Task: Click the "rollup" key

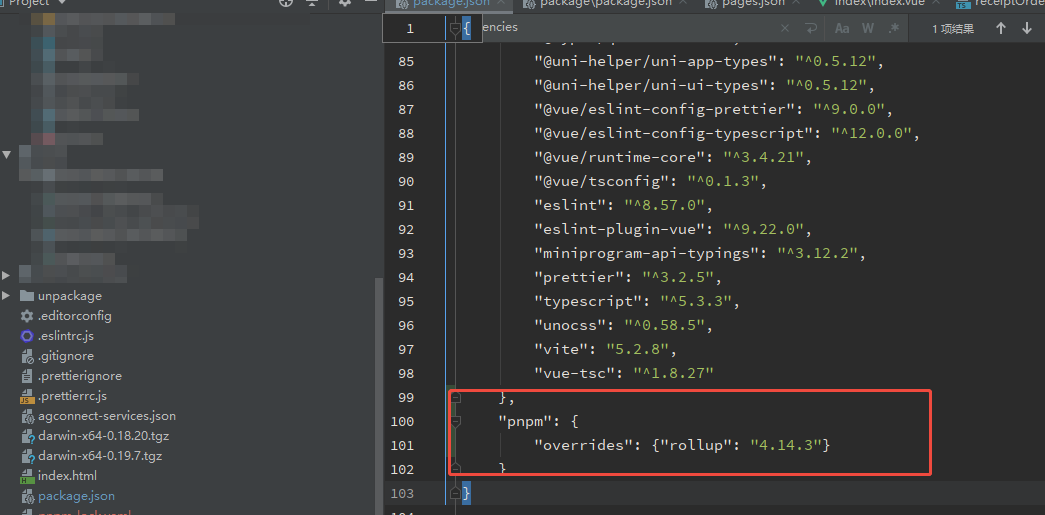Action: click(x=696, y=446)
